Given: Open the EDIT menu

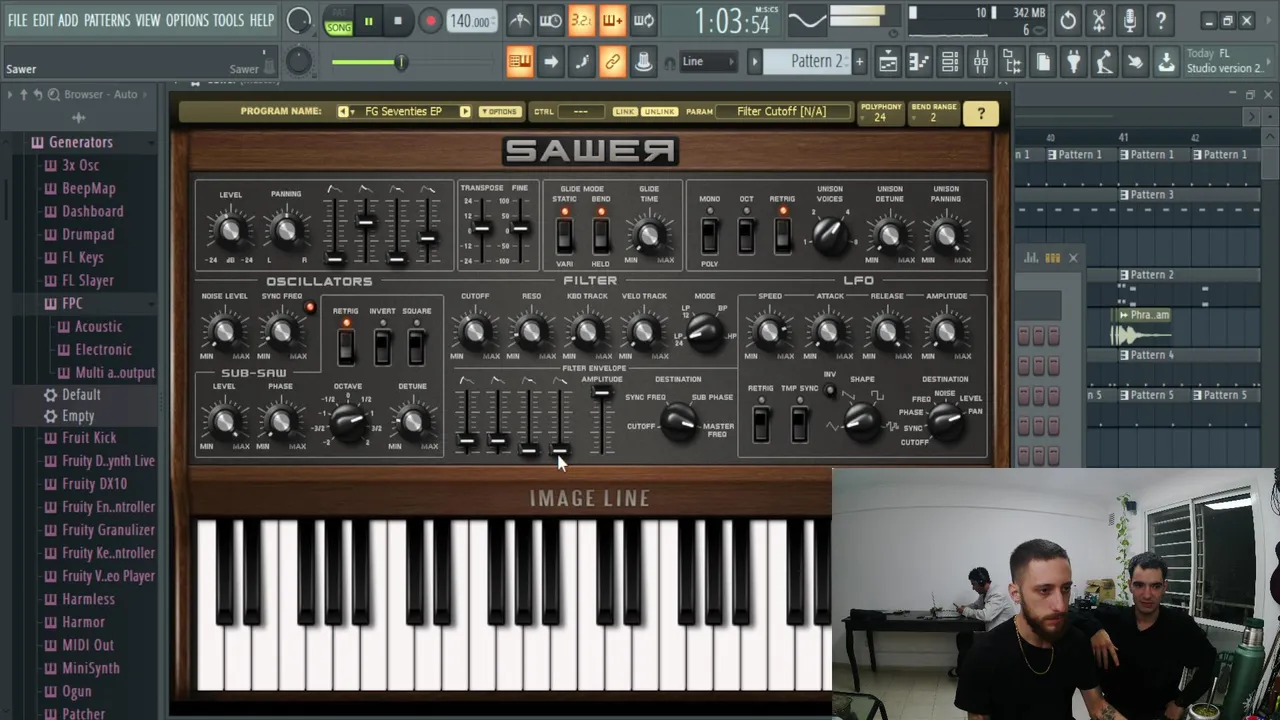Looking at the screenshot, I should tap(43, 20).
